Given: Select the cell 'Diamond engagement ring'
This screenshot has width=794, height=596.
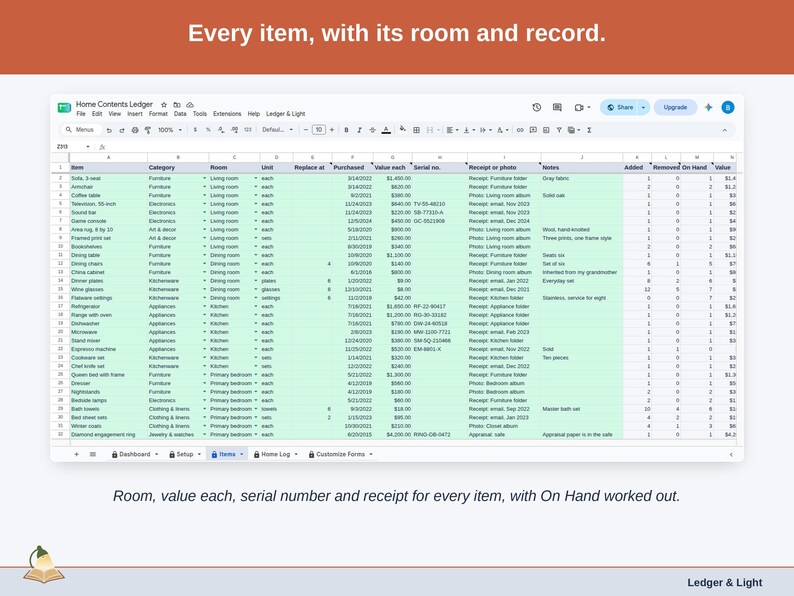Looking at the screenshot, I should [x=108, y=434].
